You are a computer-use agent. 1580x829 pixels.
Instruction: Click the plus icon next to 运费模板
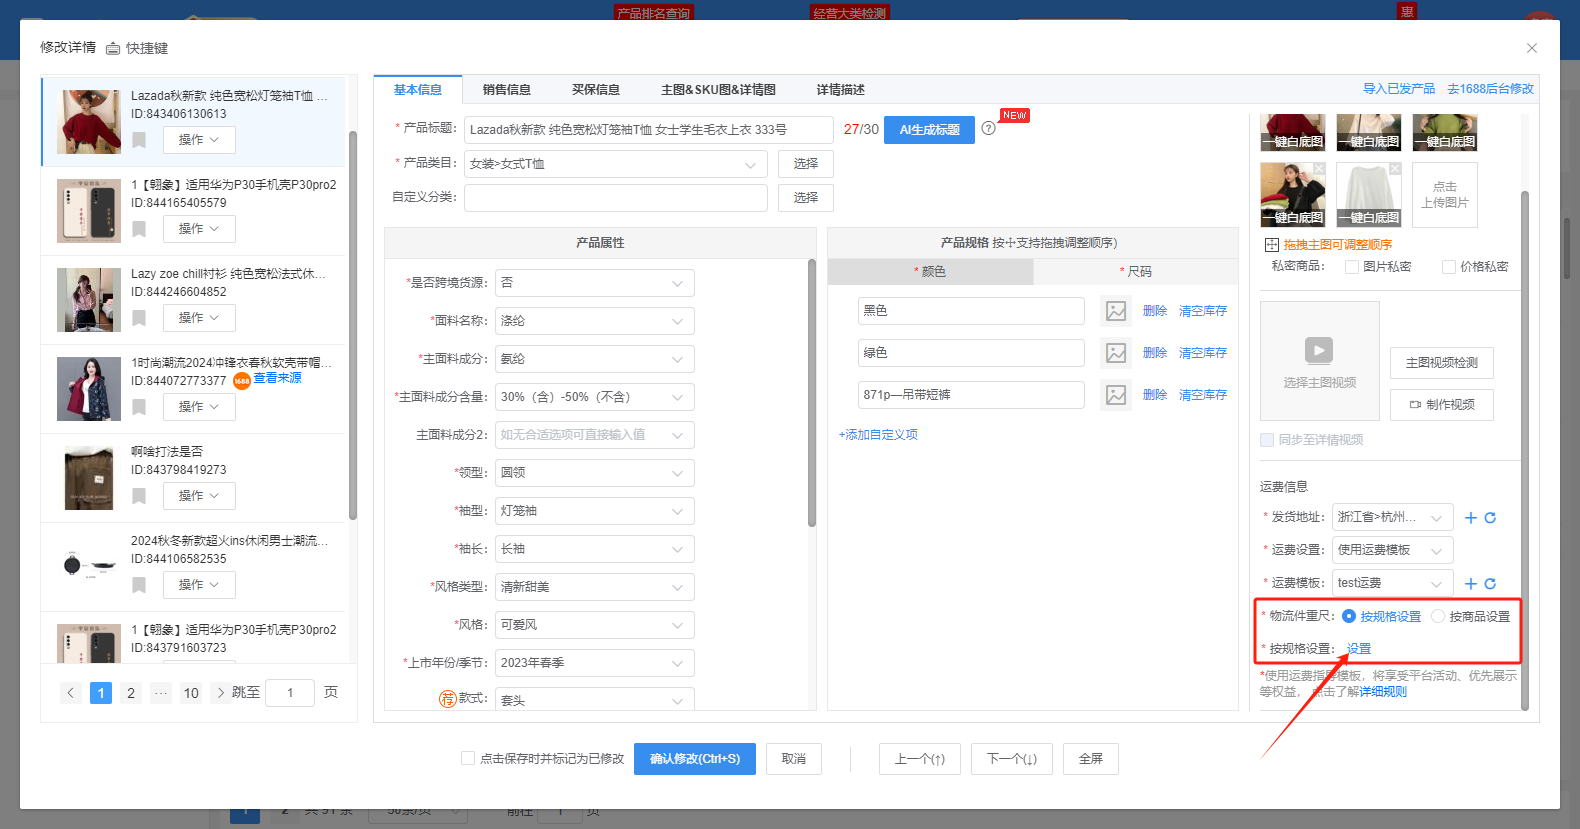(x=1471, y=584)
